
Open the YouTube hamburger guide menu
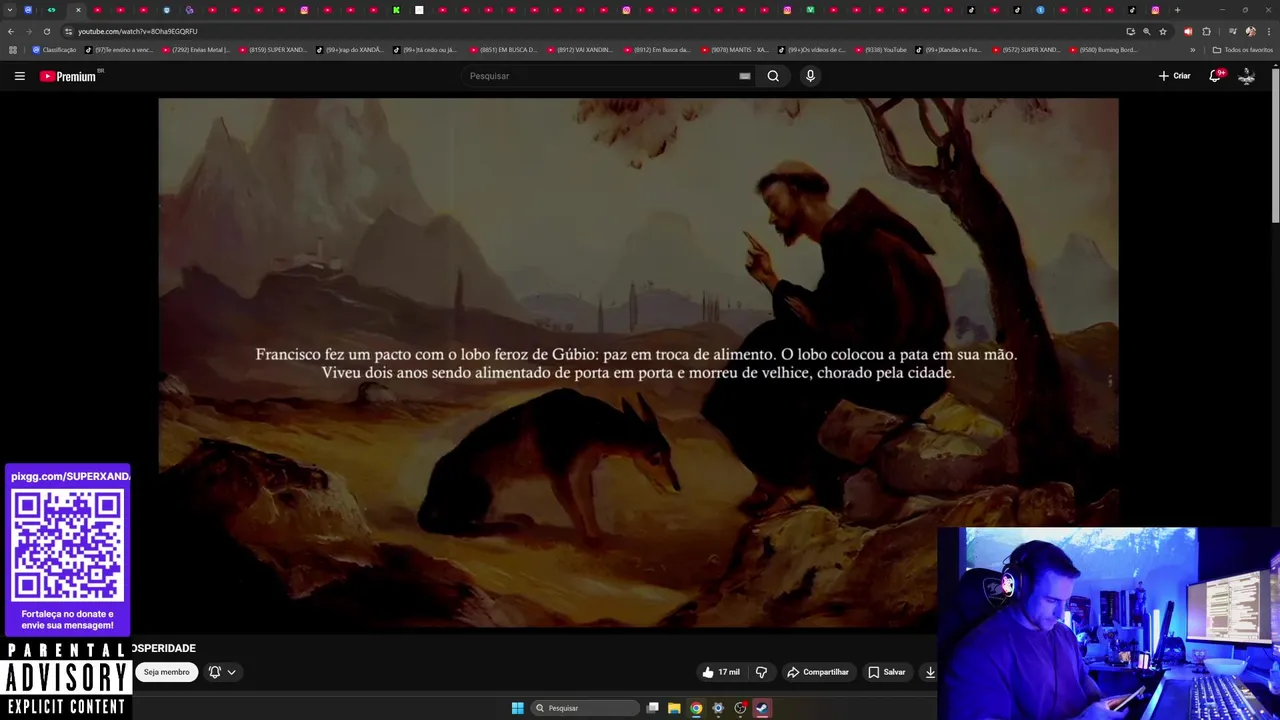point(19,76)
